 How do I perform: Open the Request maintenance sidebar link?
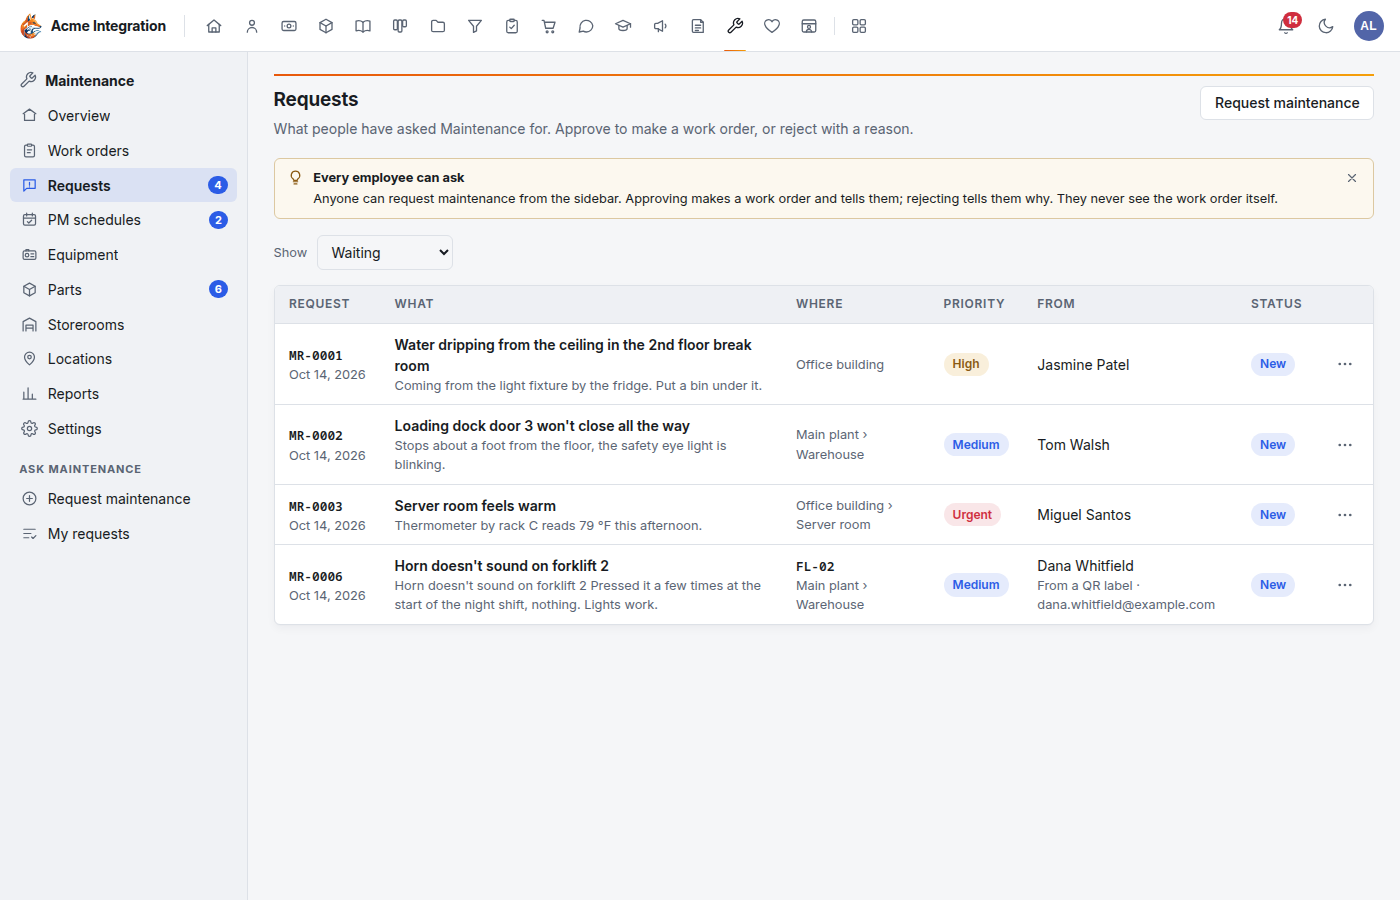[124, 499]
